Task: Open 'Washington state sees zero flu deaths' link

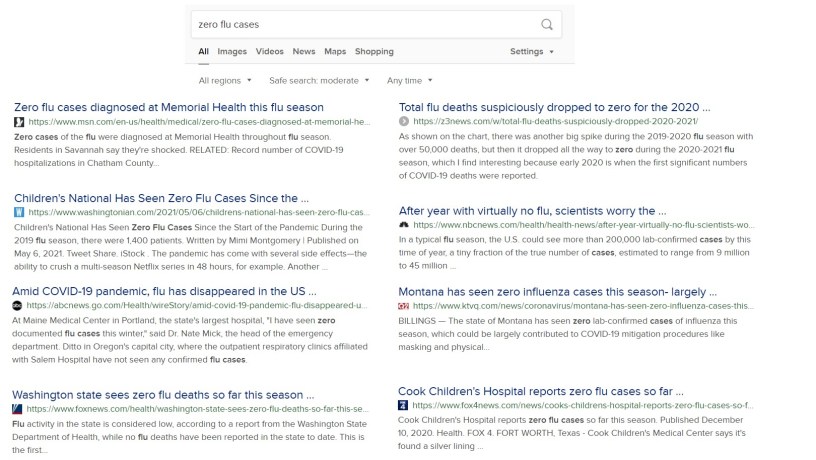Action: click(164, 394)
